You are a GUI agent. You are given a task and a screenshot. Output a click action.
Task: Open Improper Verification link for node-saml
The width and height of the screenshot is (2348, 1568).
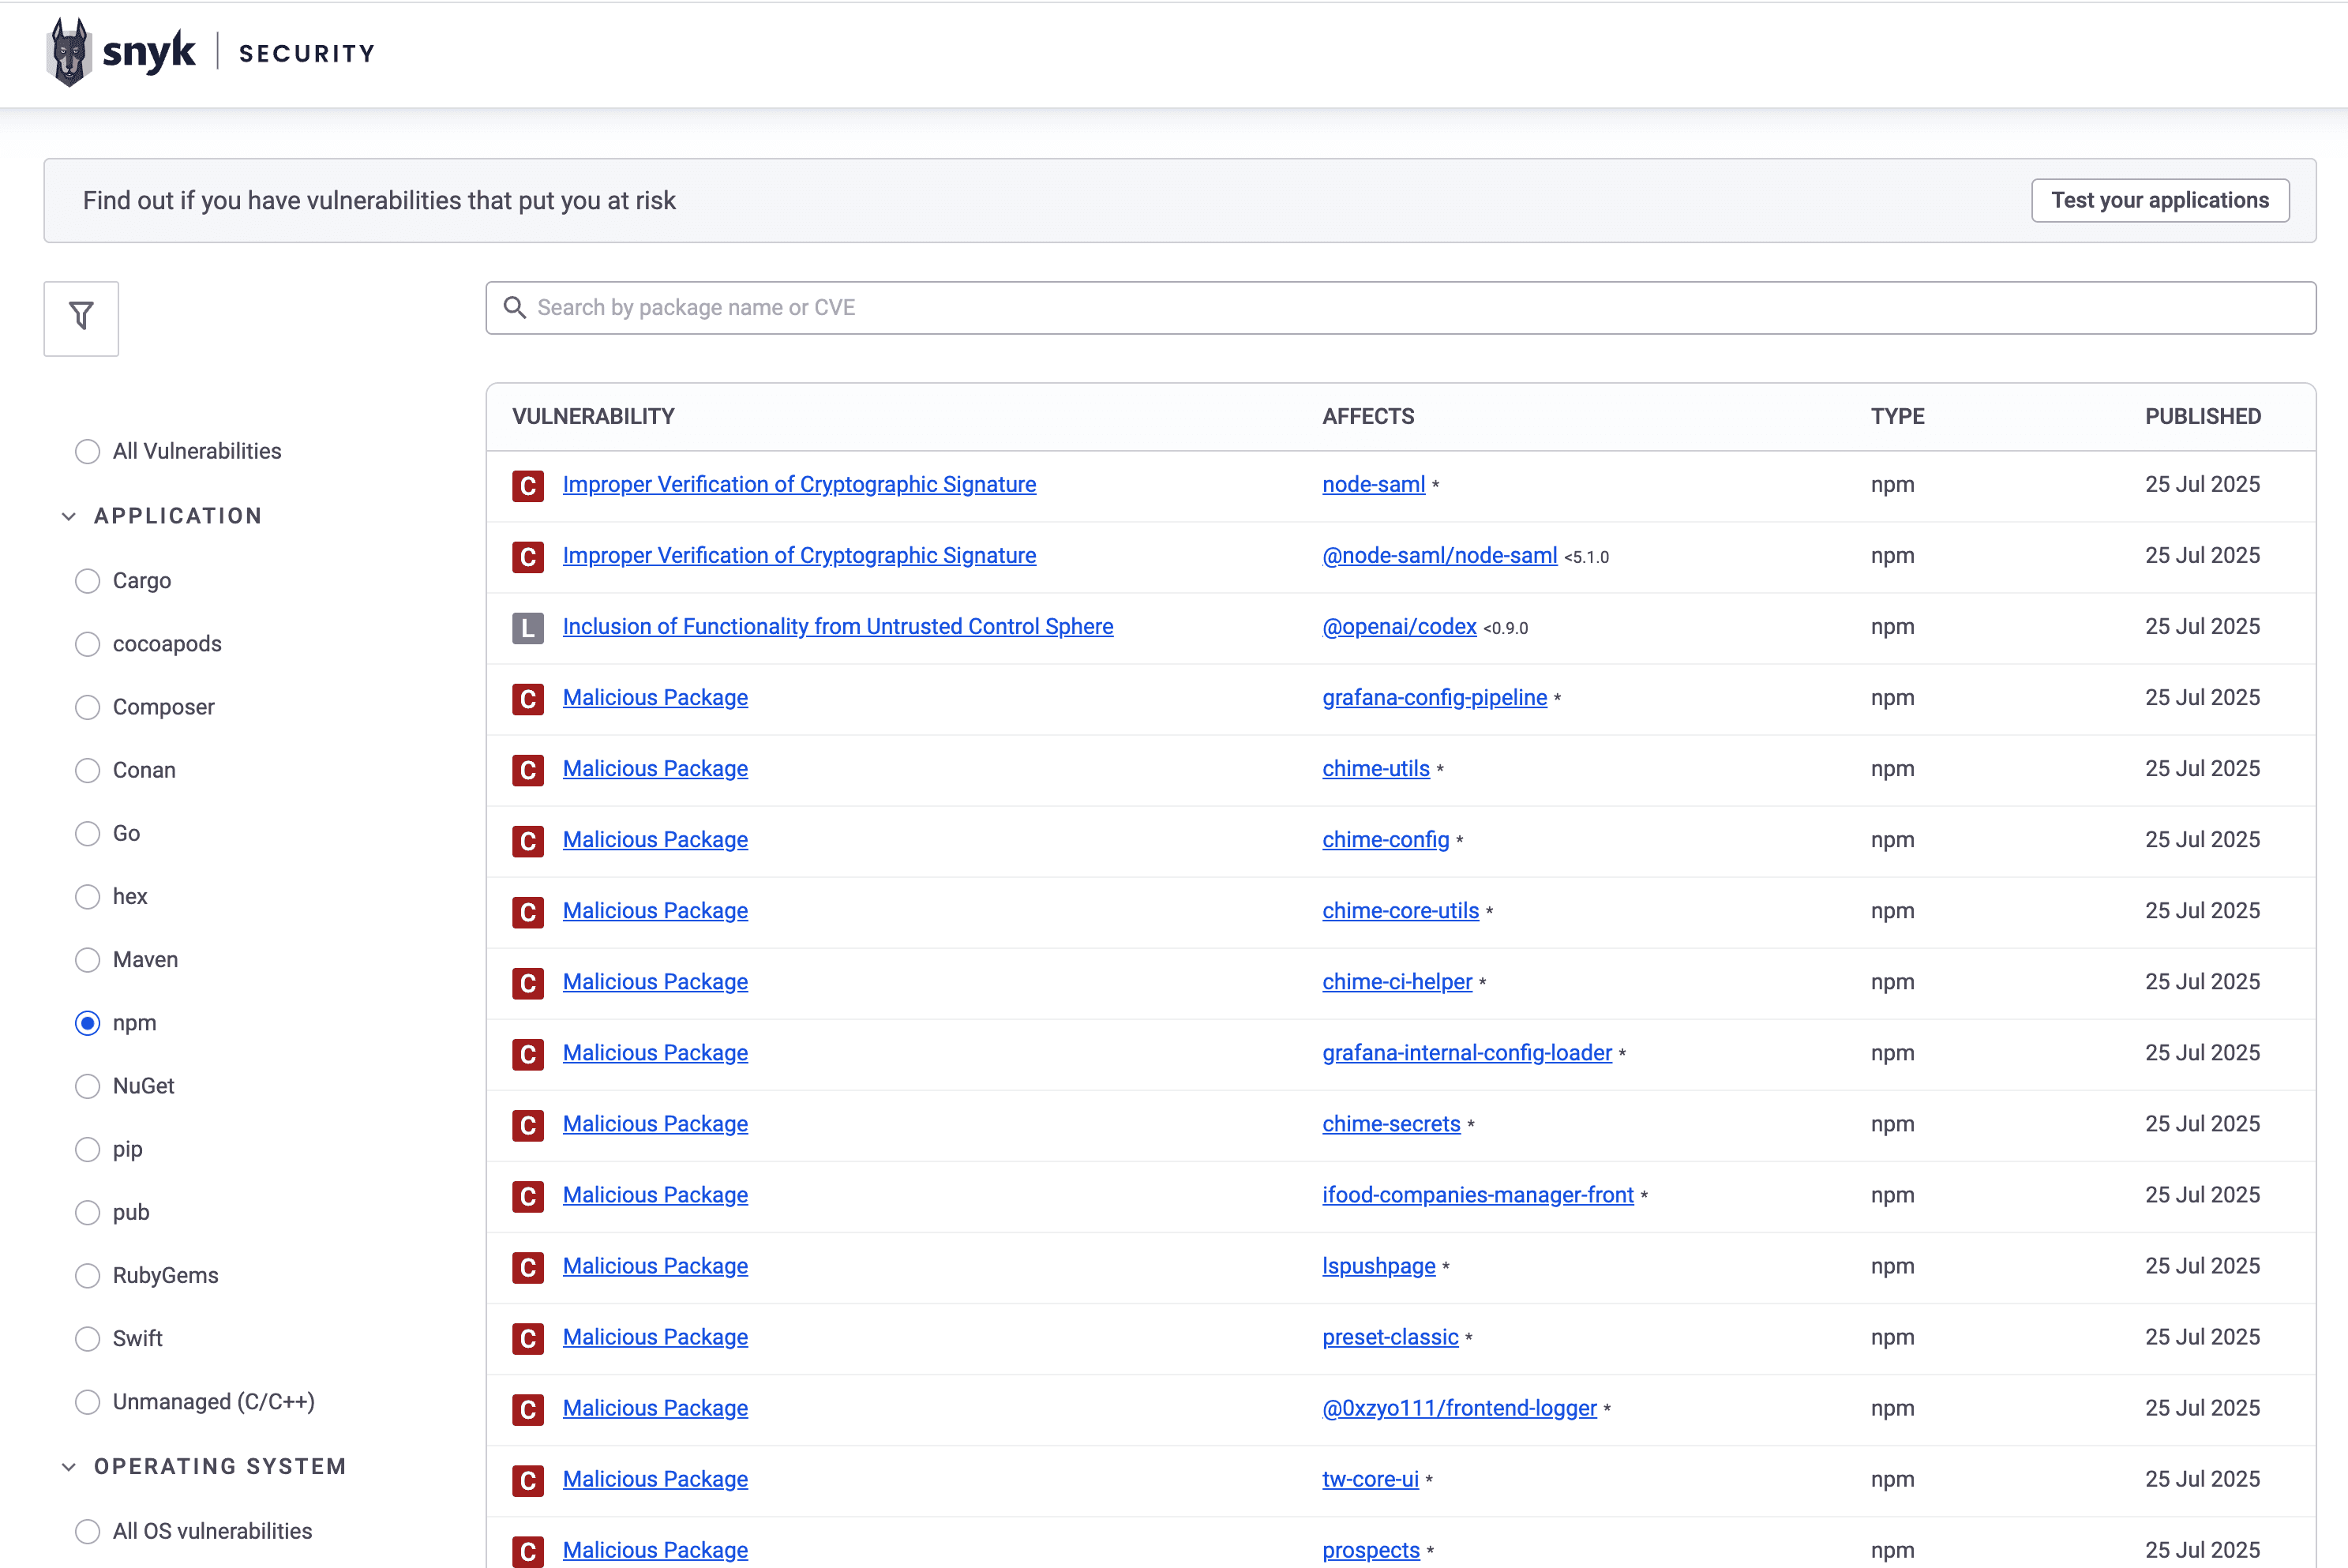point(799,484)
